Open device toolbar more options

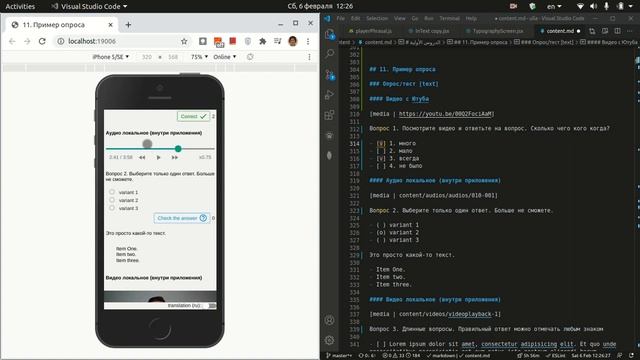[x=309, y=57]
